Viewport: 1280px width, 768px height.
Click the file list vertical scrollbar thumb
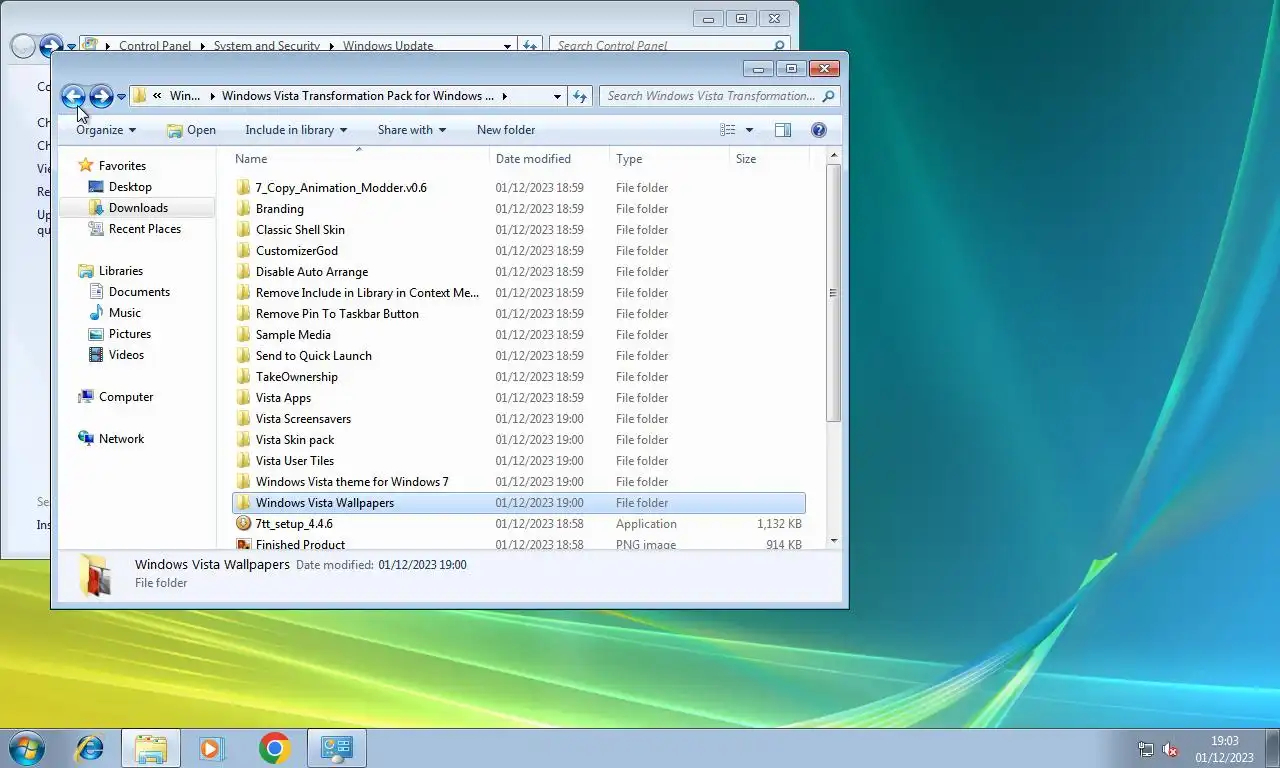click(x=833, y=293)
